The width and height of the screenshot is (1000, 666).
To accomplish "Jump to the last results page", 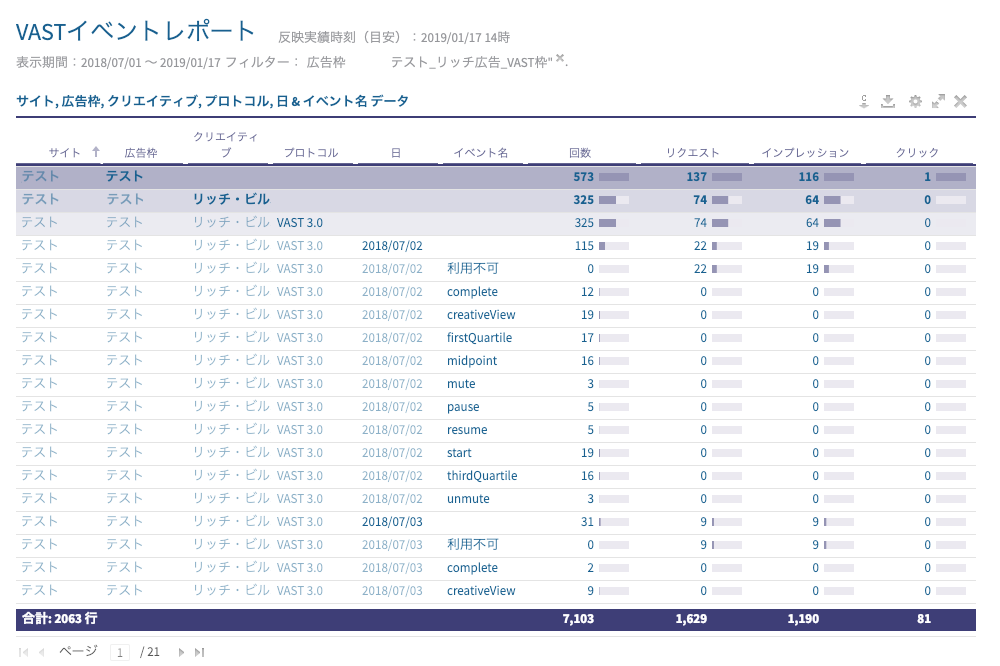I will tap(199, 652).
